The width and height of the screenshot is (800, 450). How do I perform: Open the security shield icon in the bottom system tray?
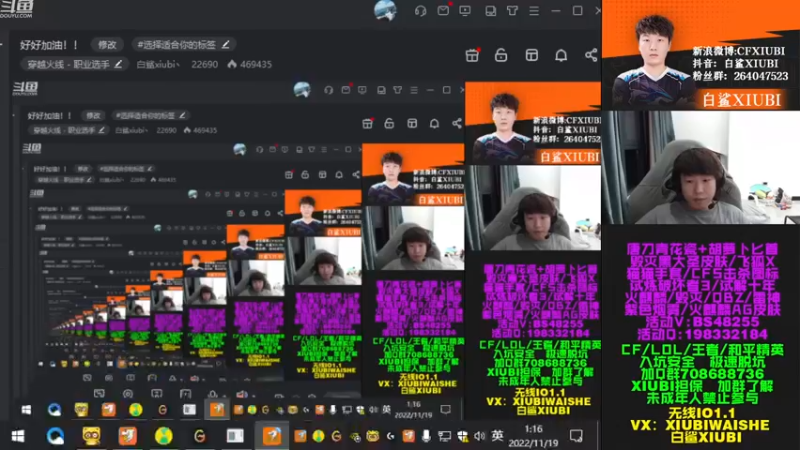click(463, 436)
